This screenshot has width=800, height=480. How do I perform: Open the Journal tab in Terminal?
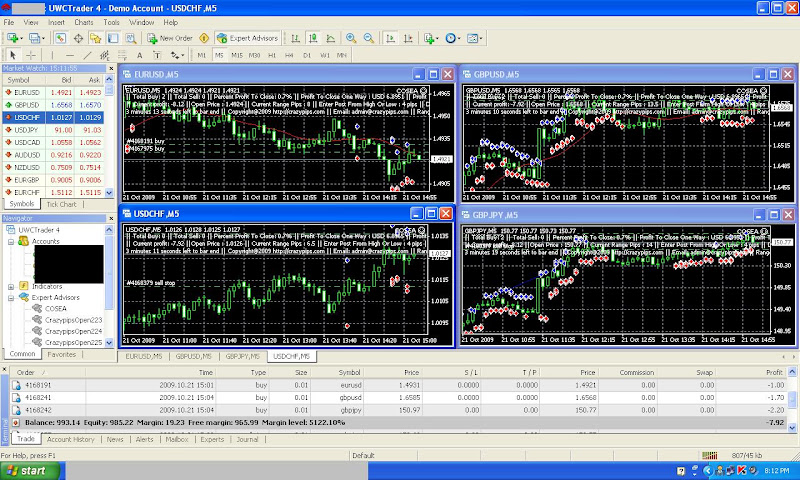(247, 439)
